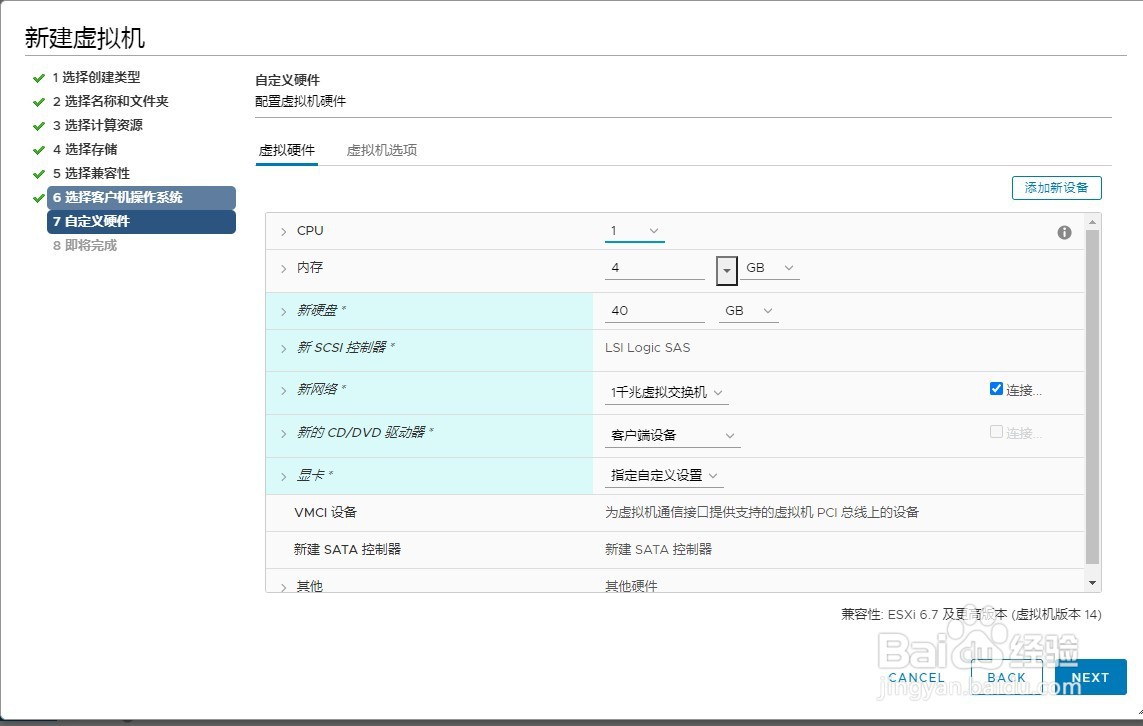Switch to the 虚拟硬件 tab
This screenshot has height=726, width=1143.
[287, 150]
